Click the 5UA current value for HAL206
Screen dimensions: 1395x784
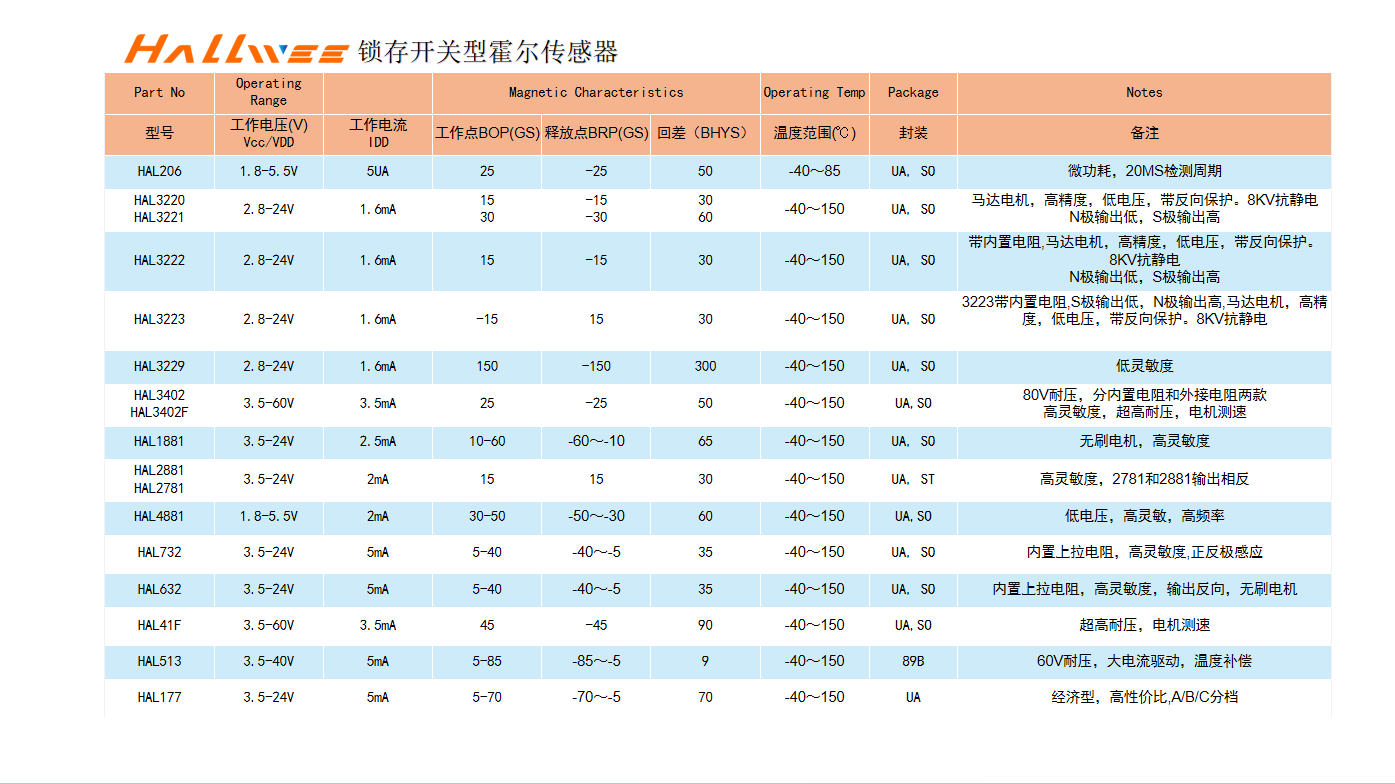click(x=378, y=171)
